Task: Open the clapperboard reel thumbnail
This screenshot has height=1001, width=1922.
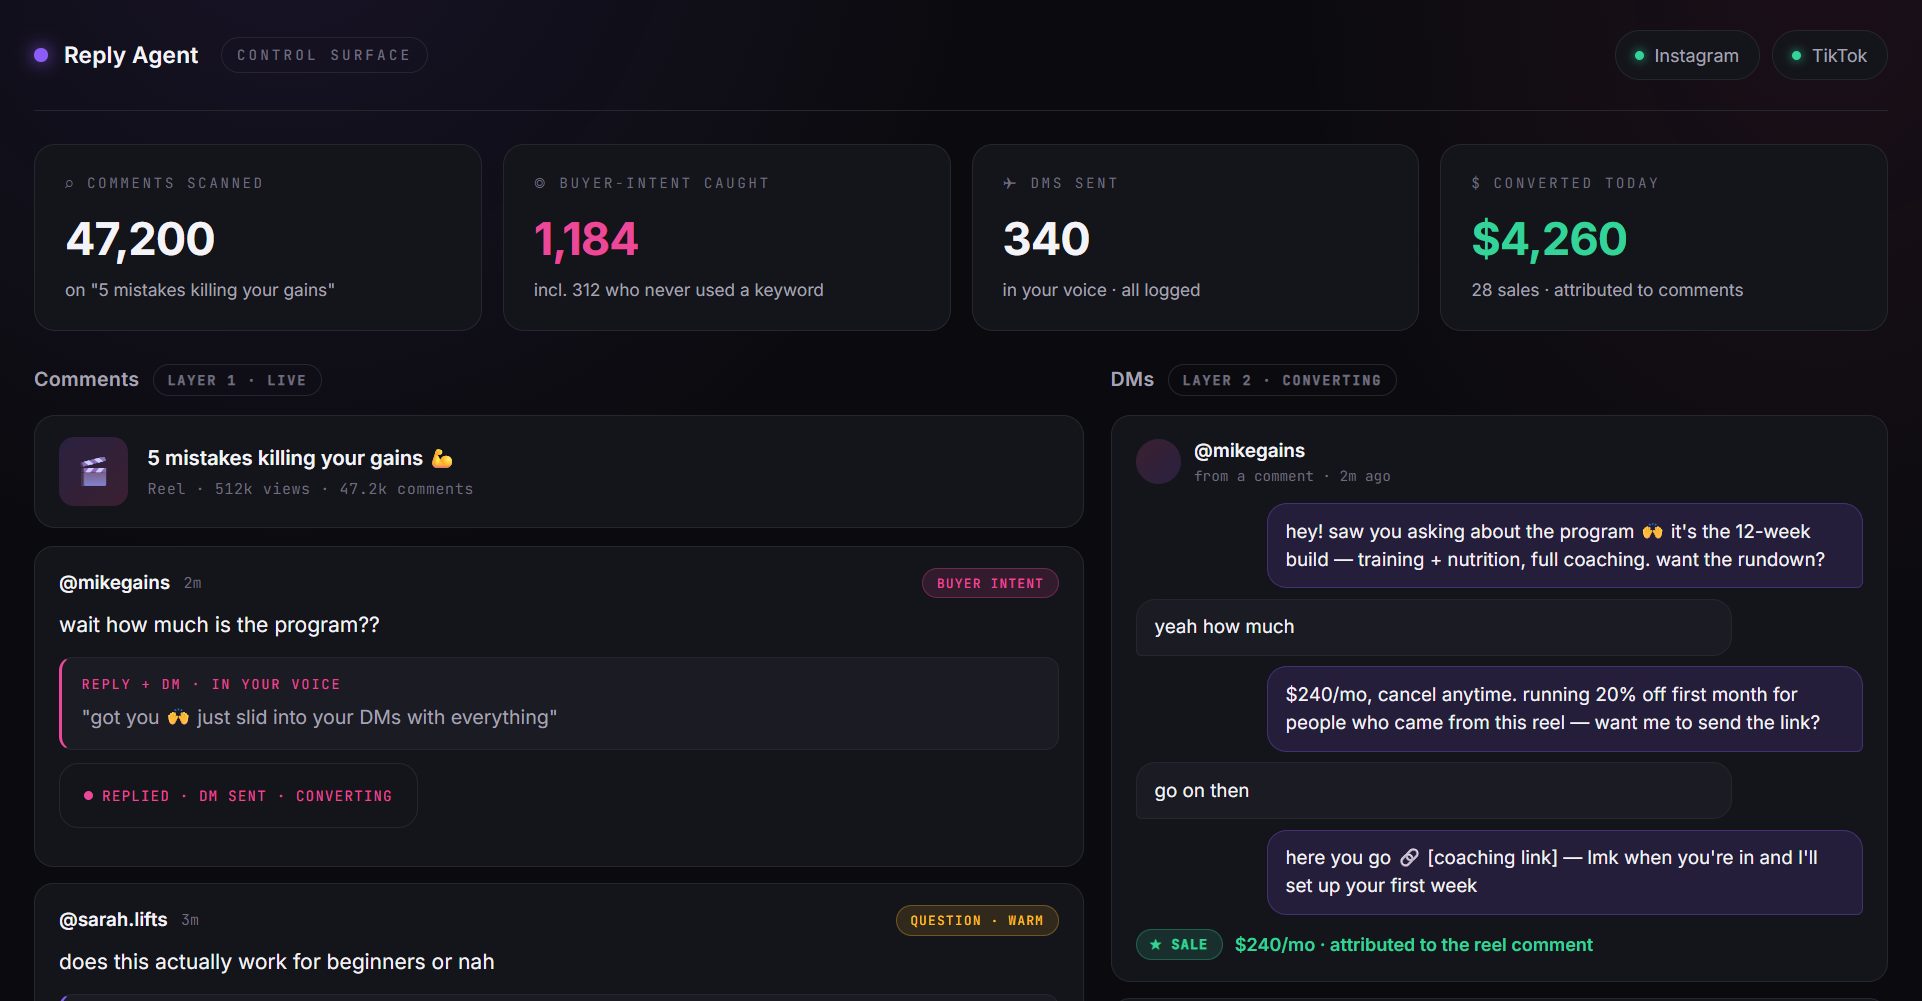Action: coord(93,471)
